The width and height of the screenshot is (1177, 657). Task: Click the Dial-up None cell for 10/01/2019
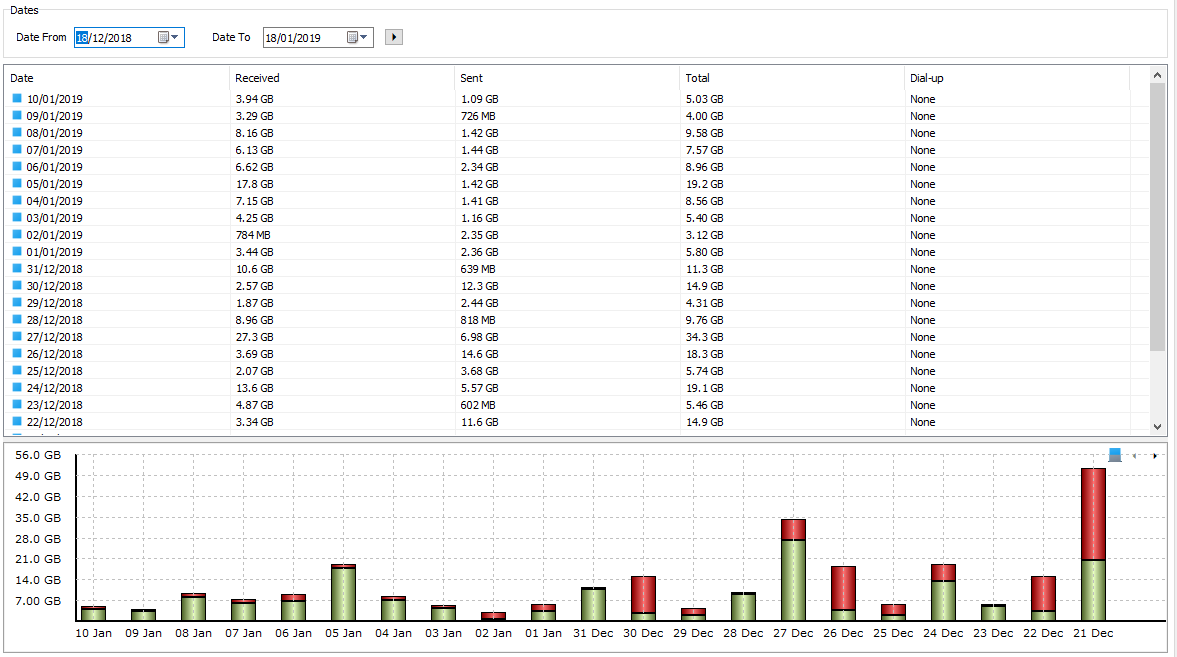923,99
